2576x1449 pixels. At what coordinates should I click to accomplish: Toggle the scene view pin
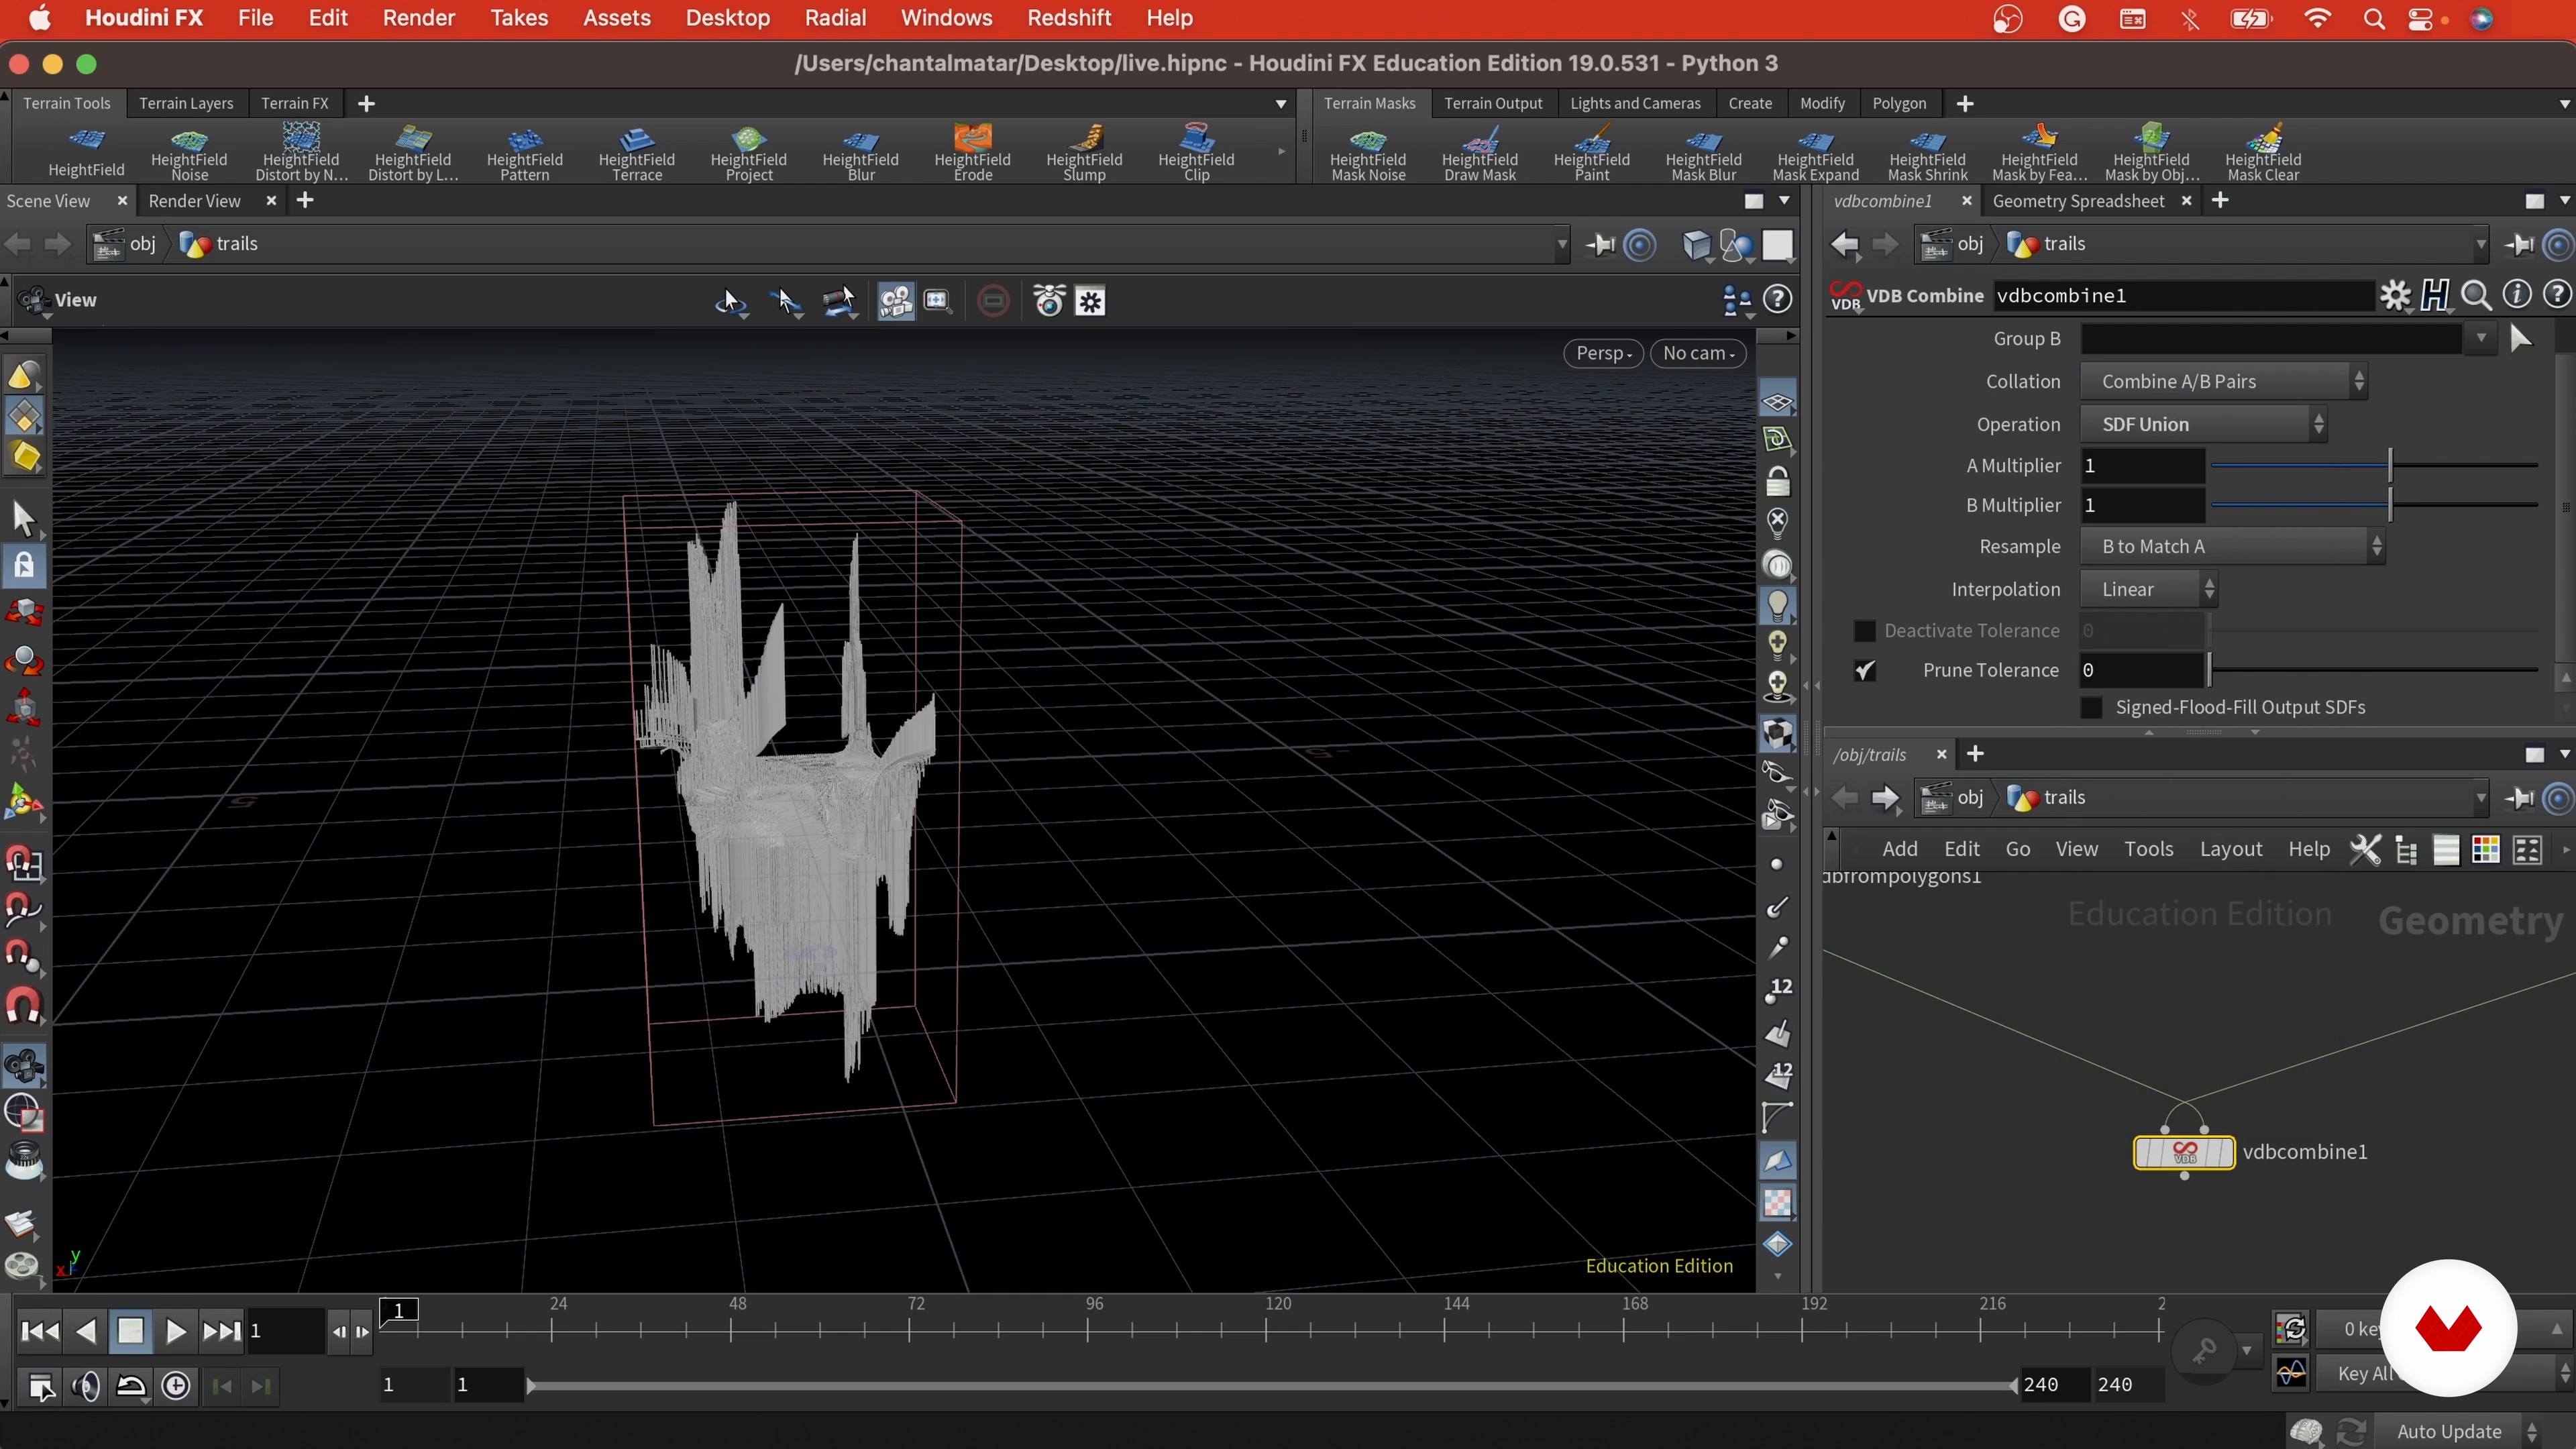[x=1600, y=244]
